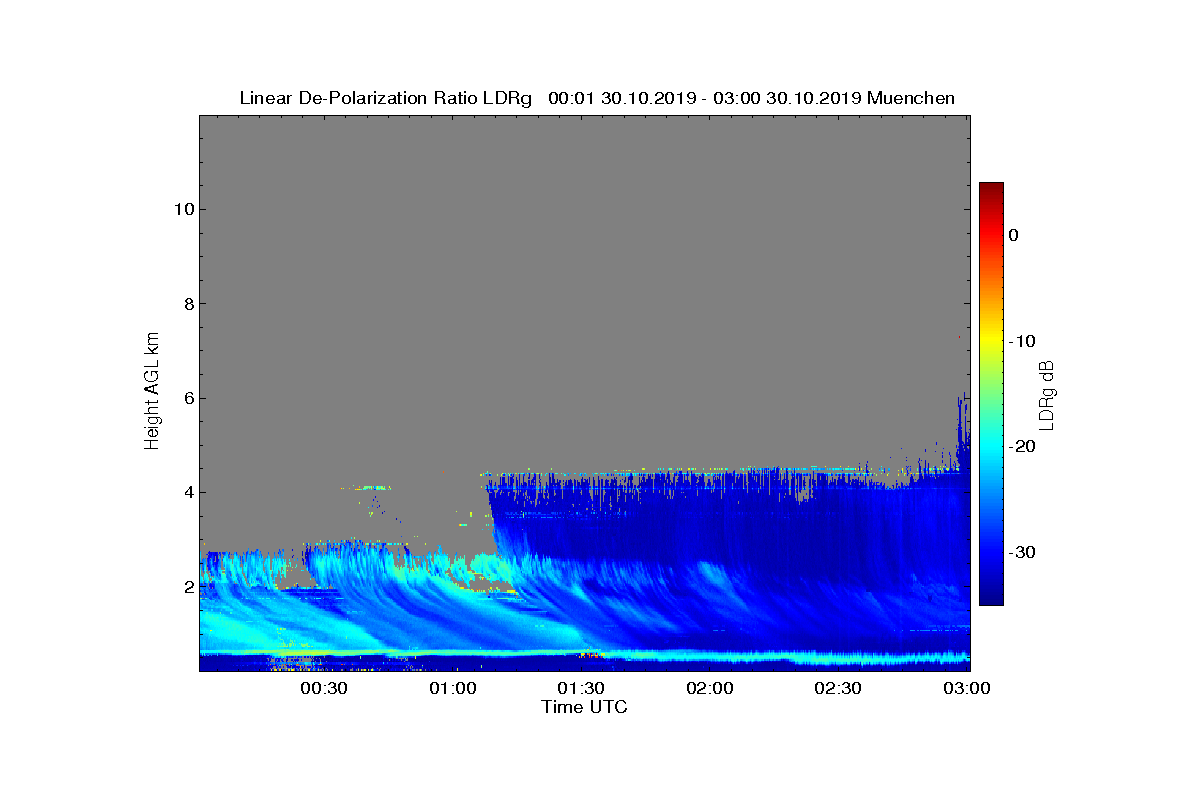The width and height of the screenshot is (1200, 800).
Task: Click the '10' height tick label
Action: tap(182, 209)
